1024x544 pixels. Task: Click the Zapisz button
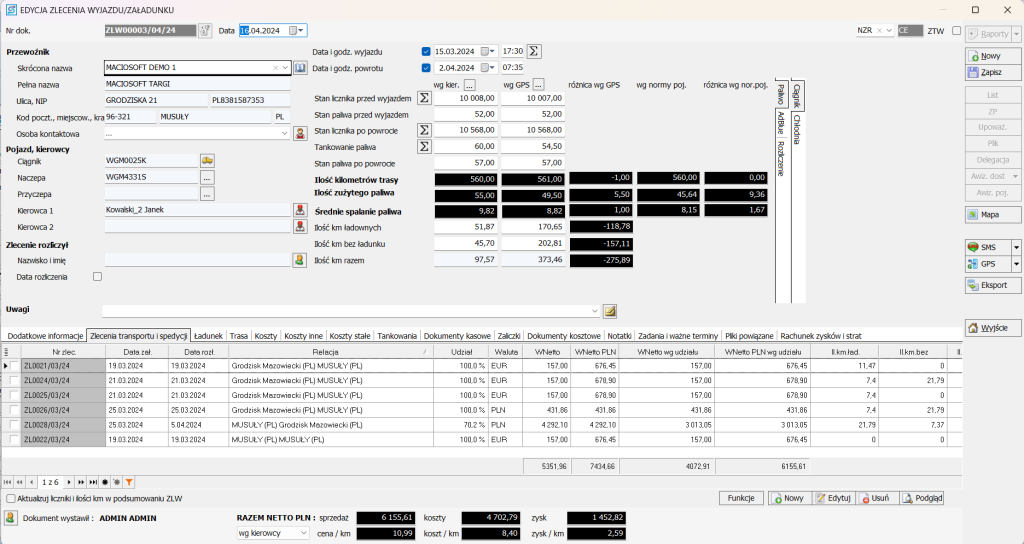[991, 73]
